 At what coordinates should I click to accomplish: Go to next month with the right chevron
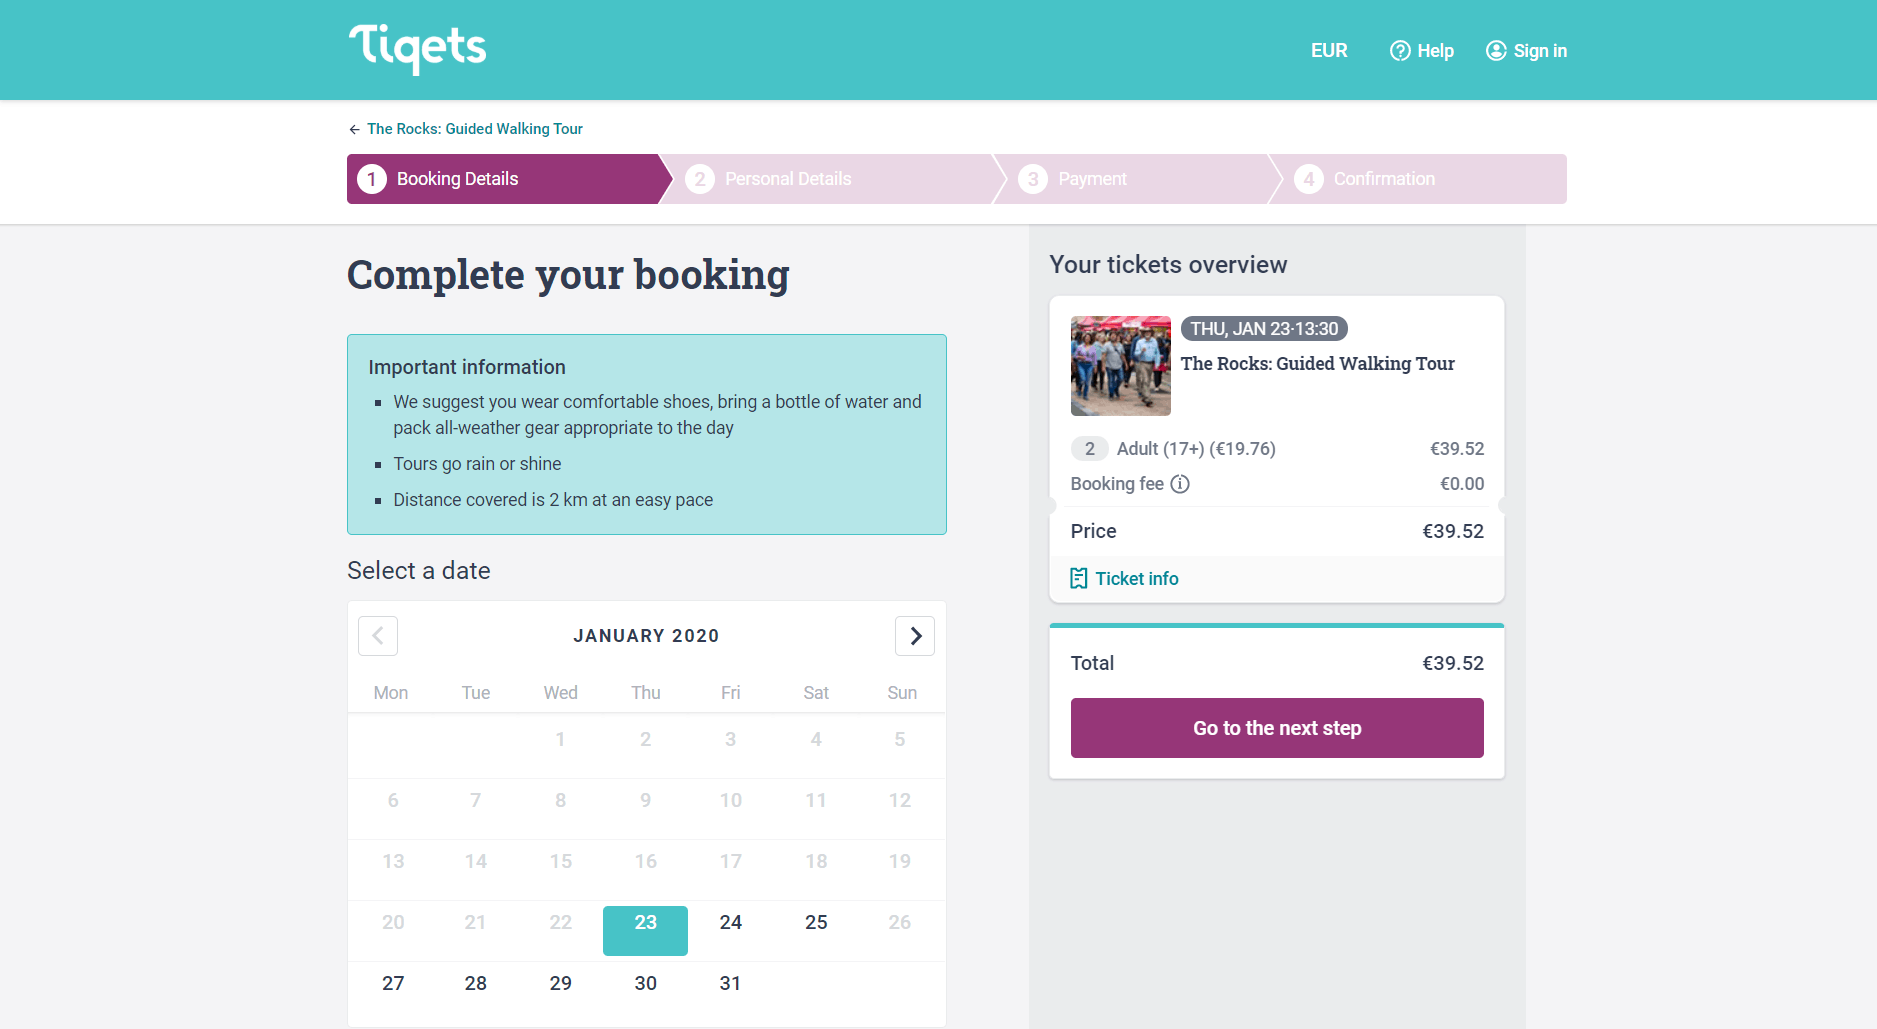(x=915, y=636)
